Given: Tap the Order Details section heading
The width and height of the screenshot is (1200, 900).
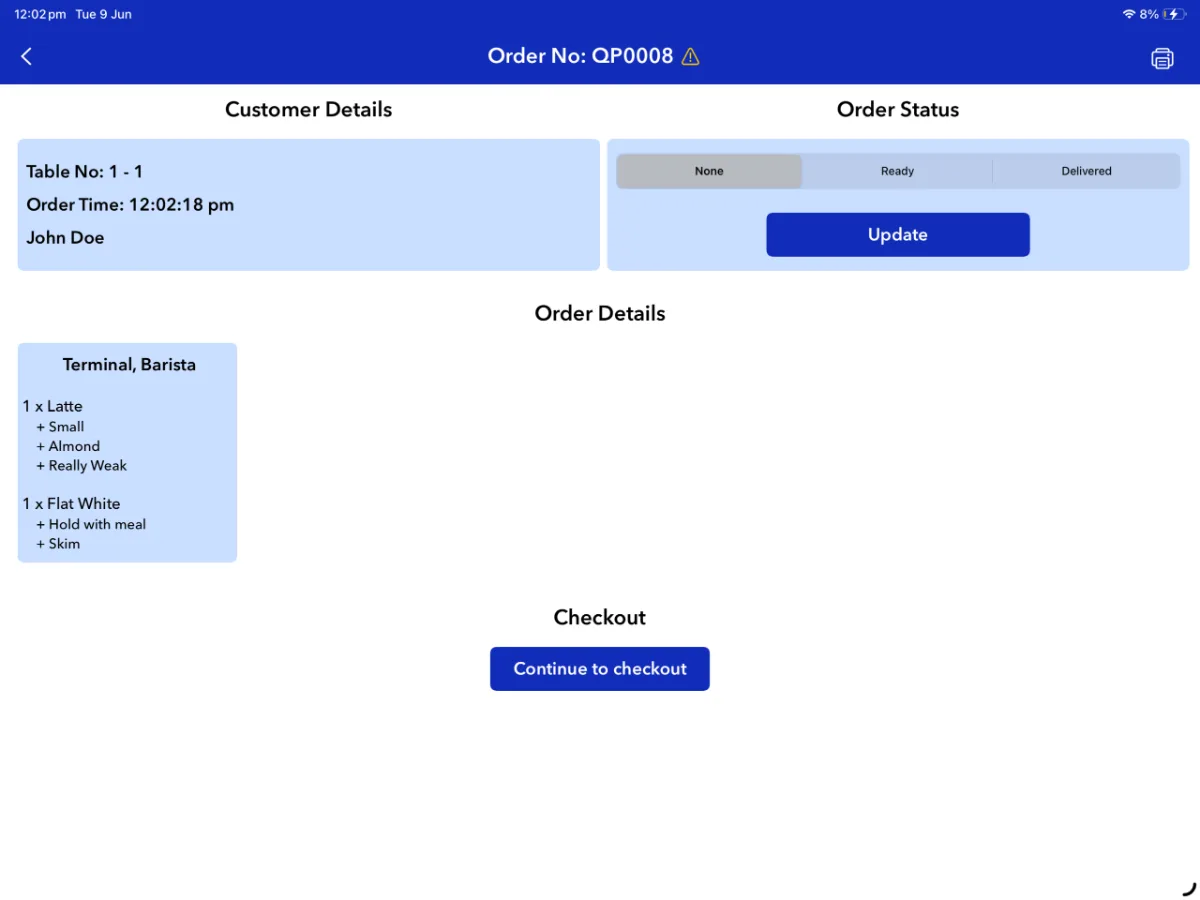Looking at the screenshot, I should click(x=600, y=314).
